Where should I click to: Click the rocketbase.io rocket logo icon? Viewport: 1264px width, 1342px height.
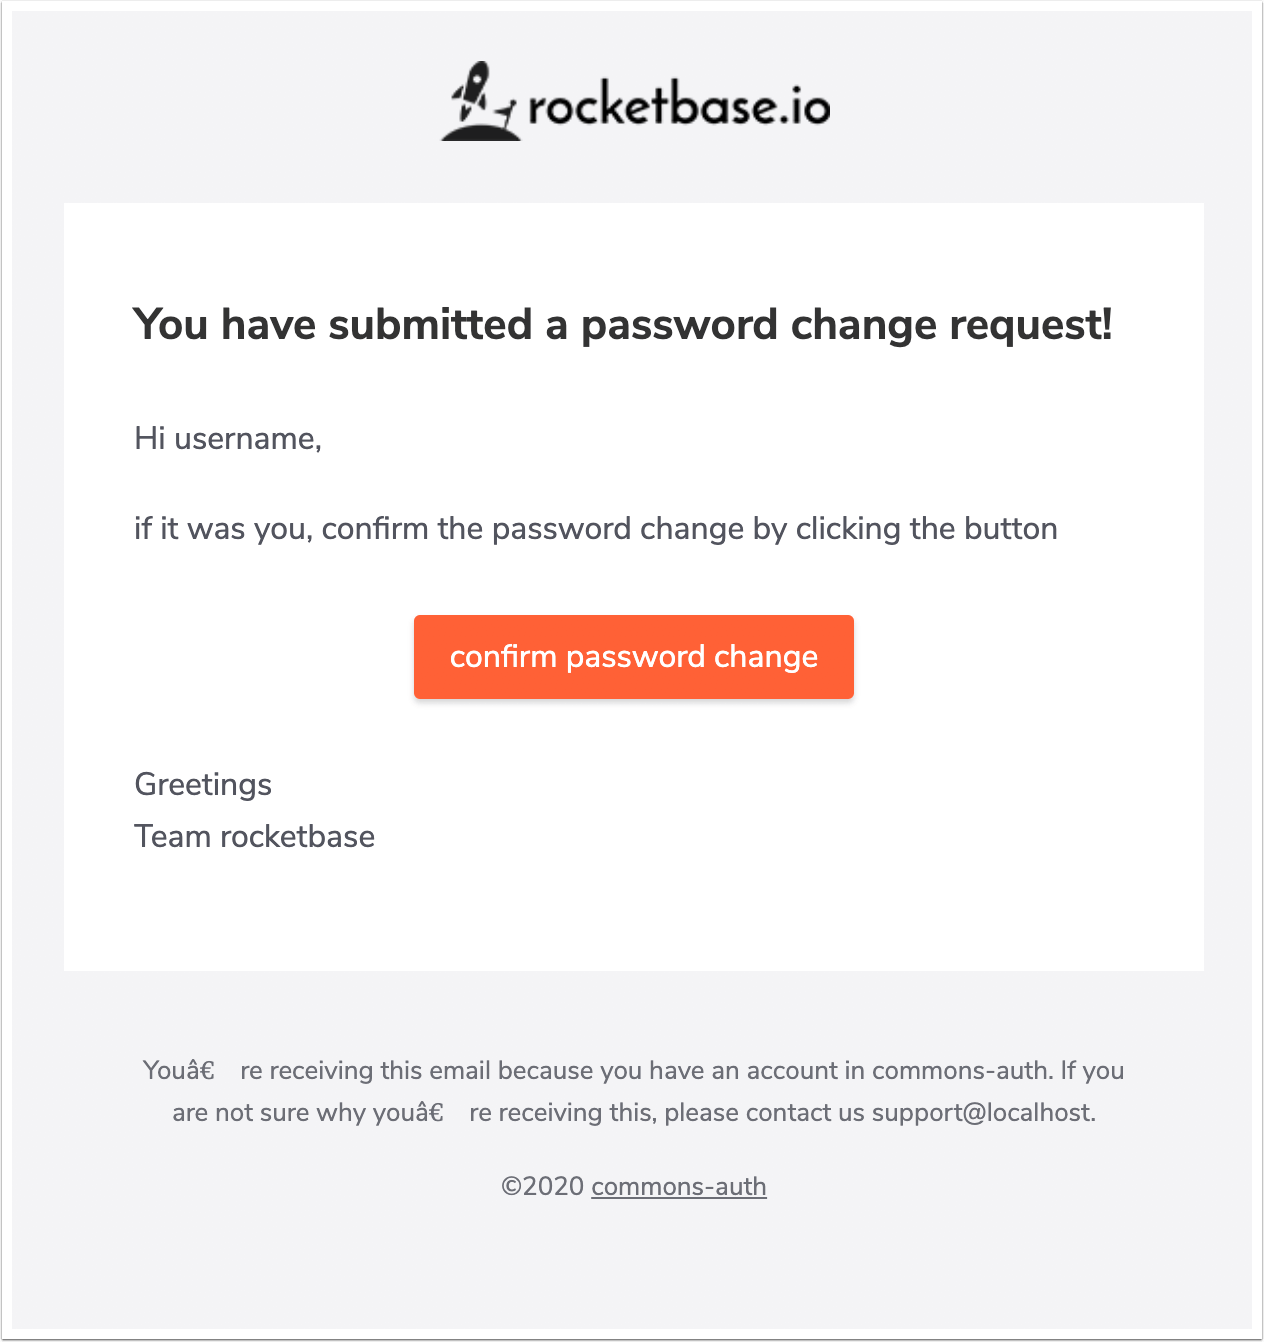[480, 100]
